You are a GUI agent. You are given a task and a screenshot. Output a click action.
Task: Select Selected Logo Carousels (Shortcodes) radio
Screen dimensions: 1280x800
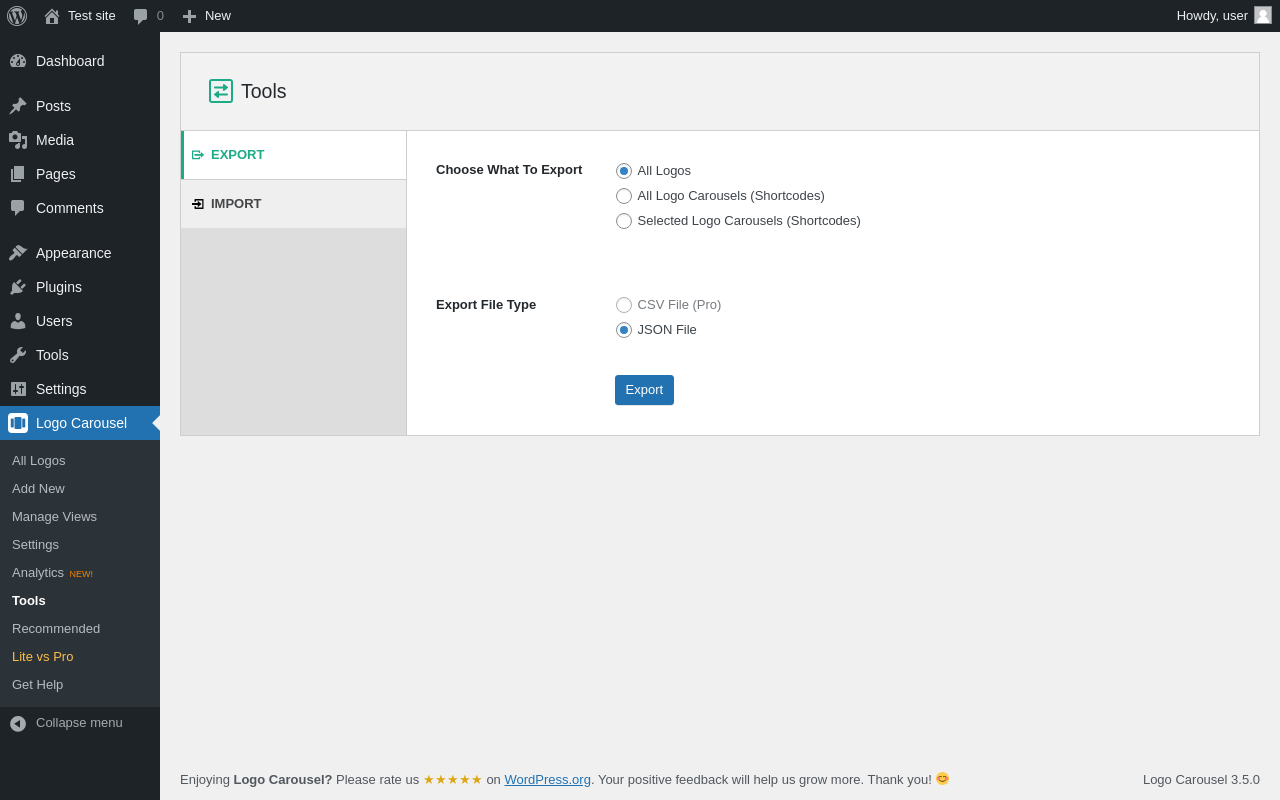(624, 221)
